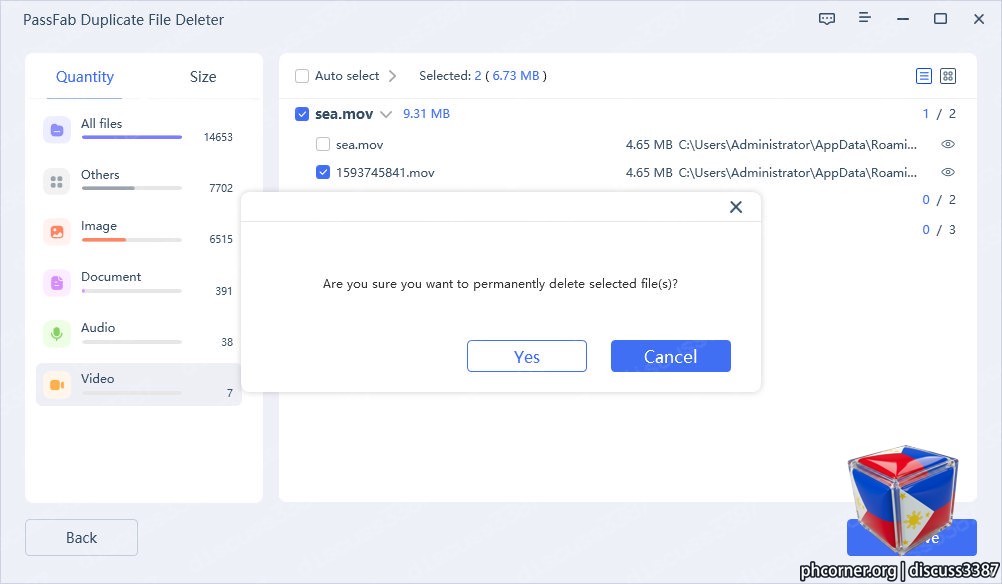Switch to list view layout icon
Screen dimensions: 1002x584
pos(923,76)
